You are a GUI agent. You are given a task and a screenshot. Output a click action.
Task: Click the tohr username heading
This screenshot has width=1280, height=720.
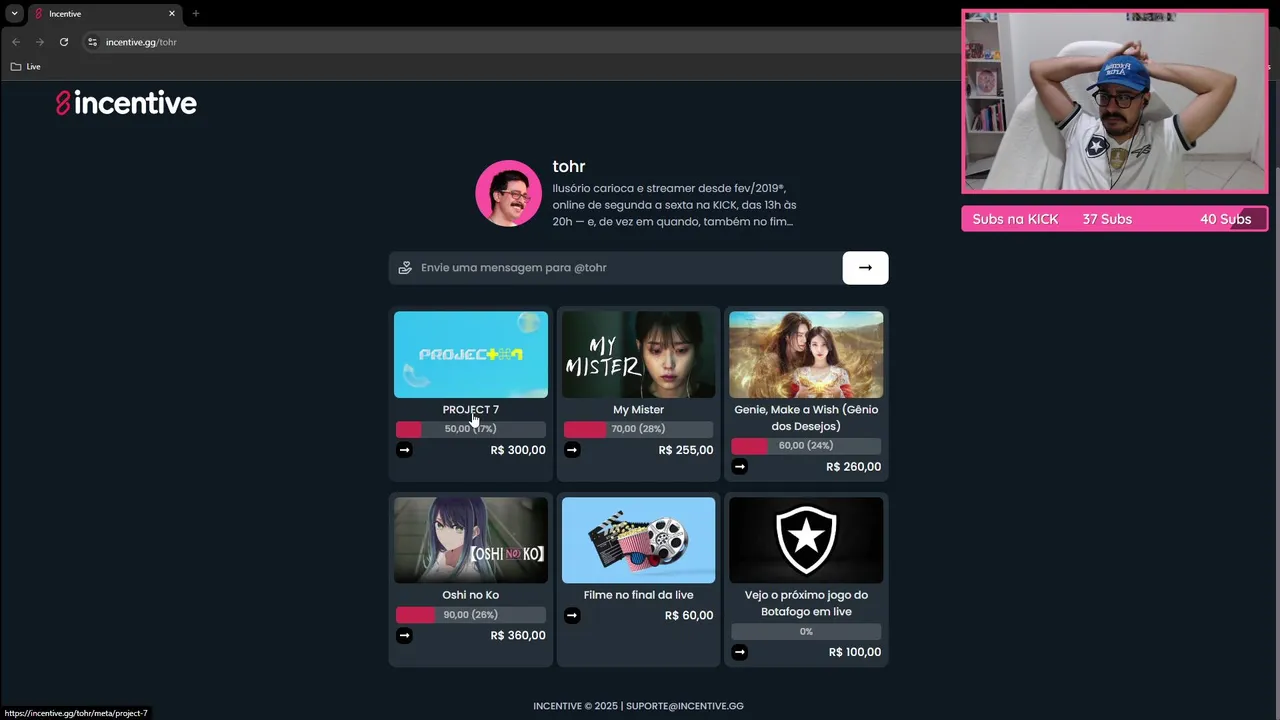pyautogui.click(x=569, y=167)
